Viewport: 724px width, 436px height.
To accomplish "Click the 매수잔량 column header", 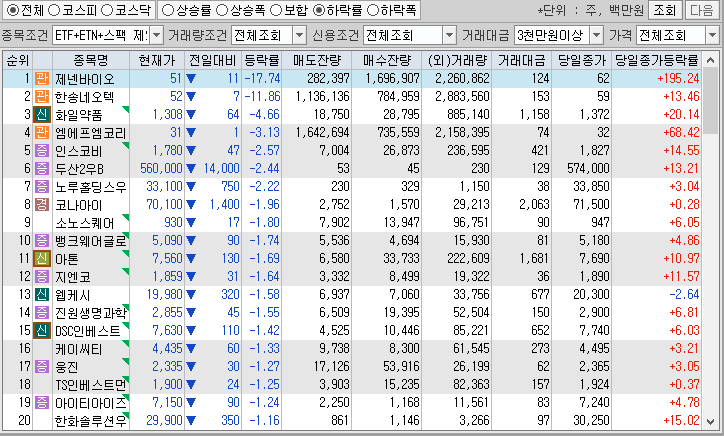I will 386,60.
